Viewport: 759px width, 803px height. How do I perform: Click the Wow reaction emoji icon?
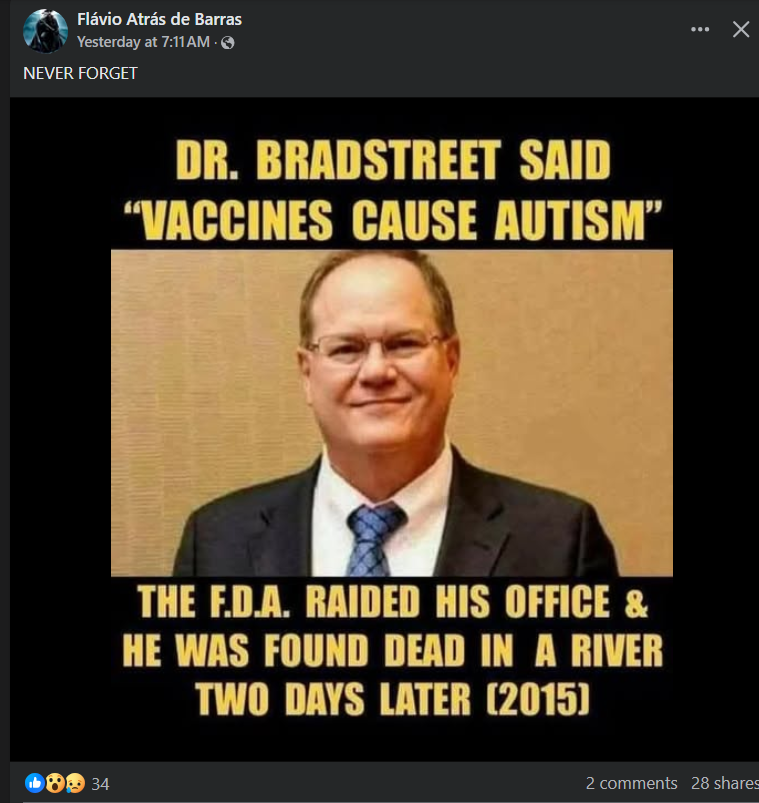tap(55, 783)
